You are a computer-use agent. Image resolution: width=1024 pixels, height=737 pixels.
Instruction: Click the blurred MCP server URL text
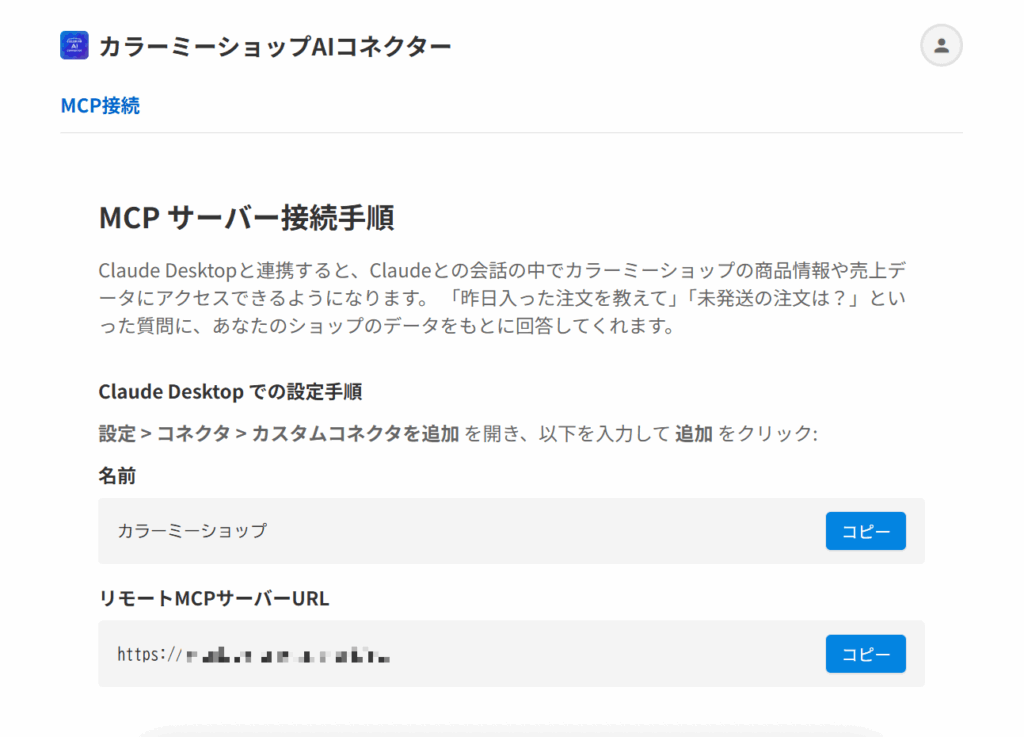point(288,655)
